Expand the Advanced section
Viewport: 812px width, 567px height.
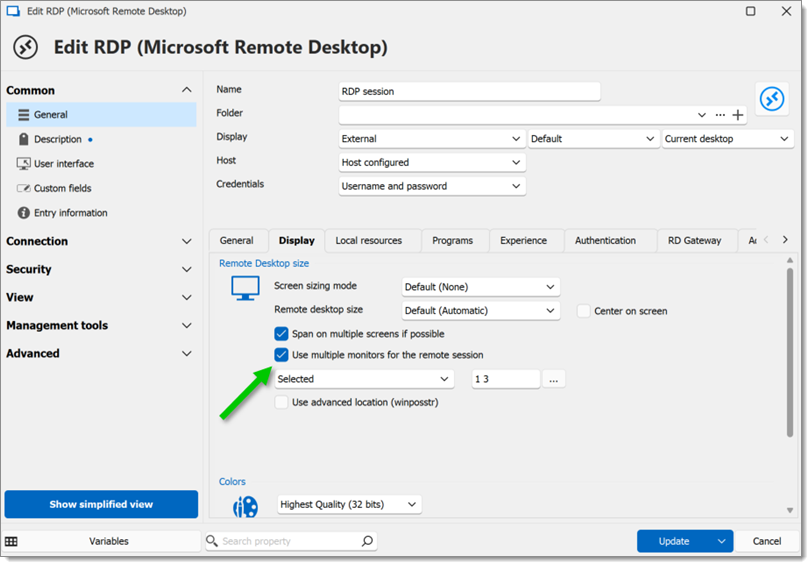[186, 353]
